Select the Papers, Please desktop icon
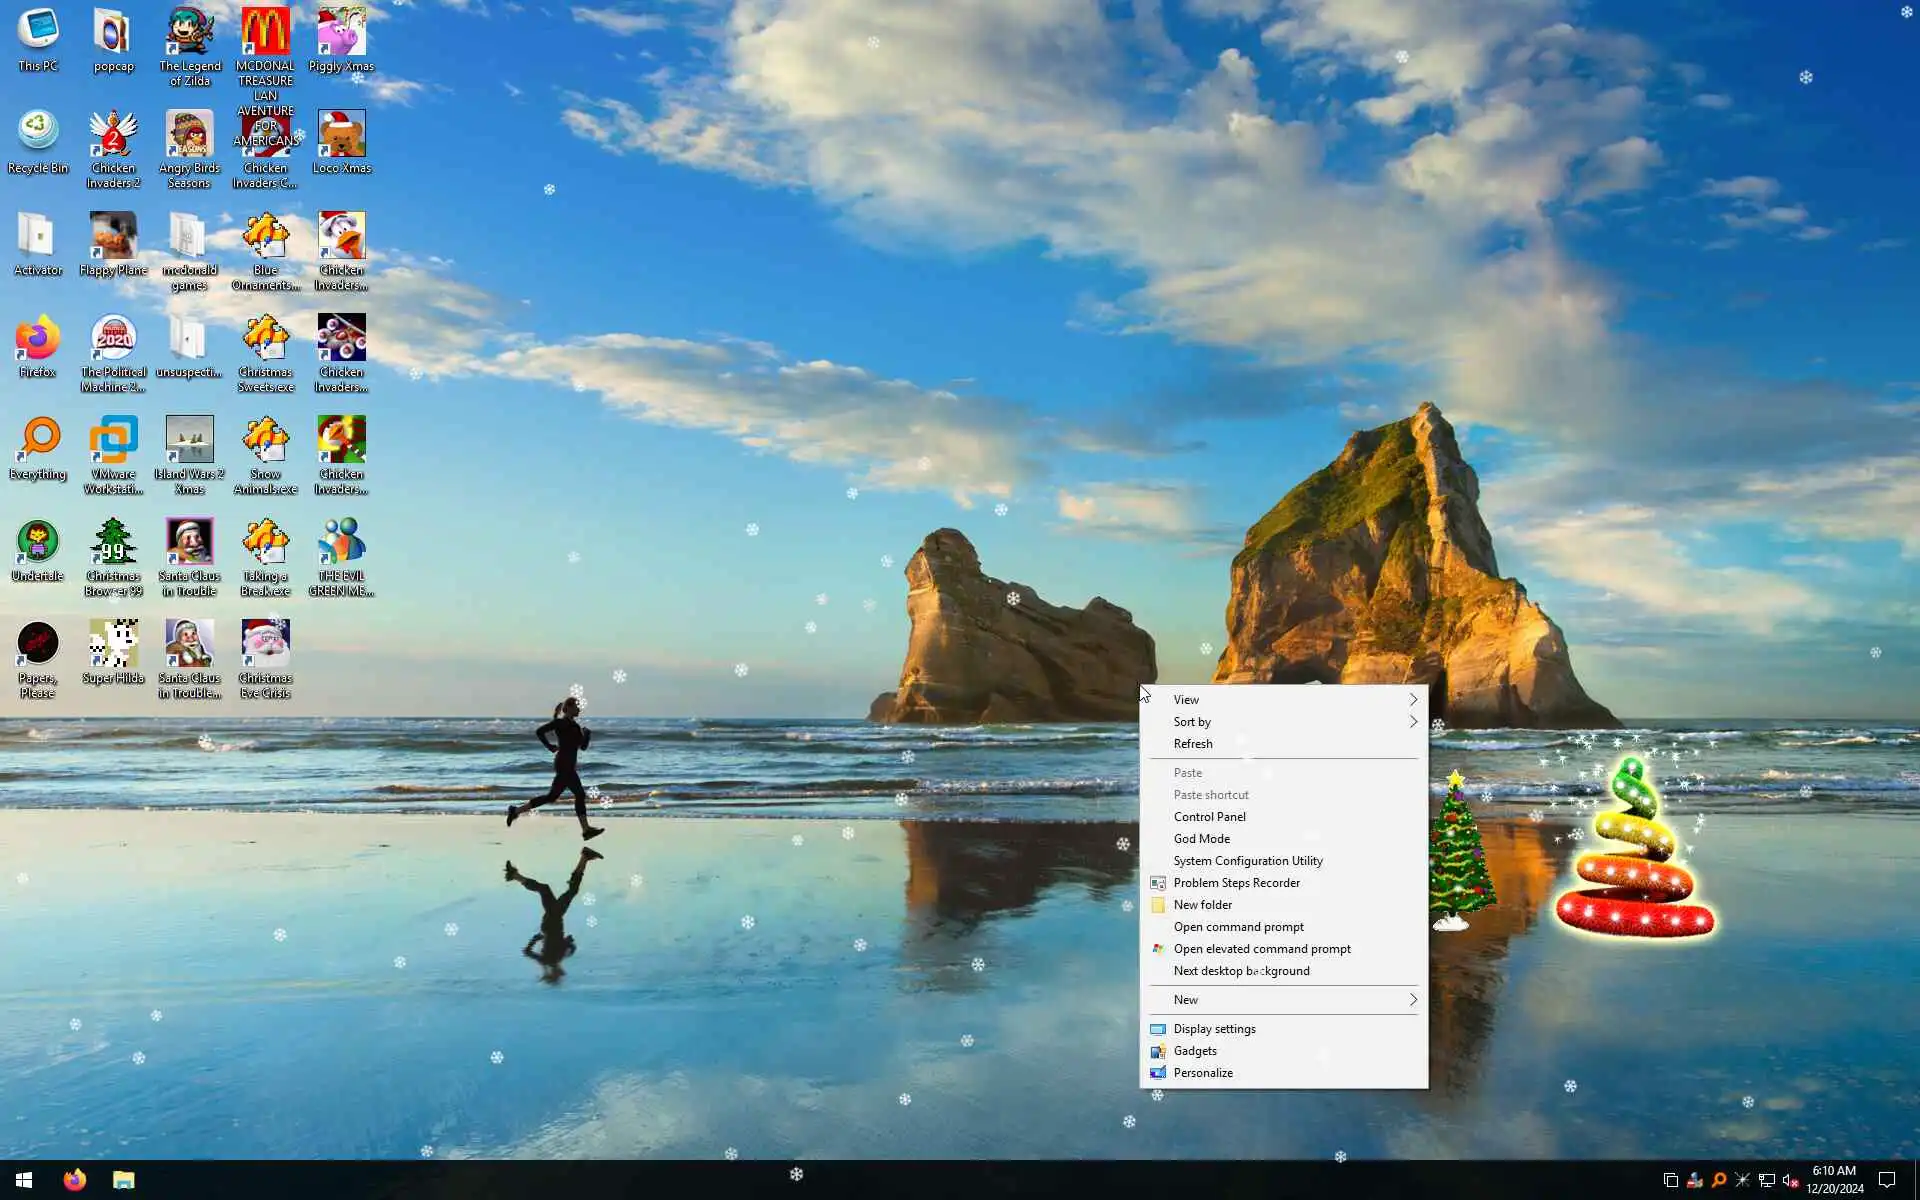 point(38,646)
